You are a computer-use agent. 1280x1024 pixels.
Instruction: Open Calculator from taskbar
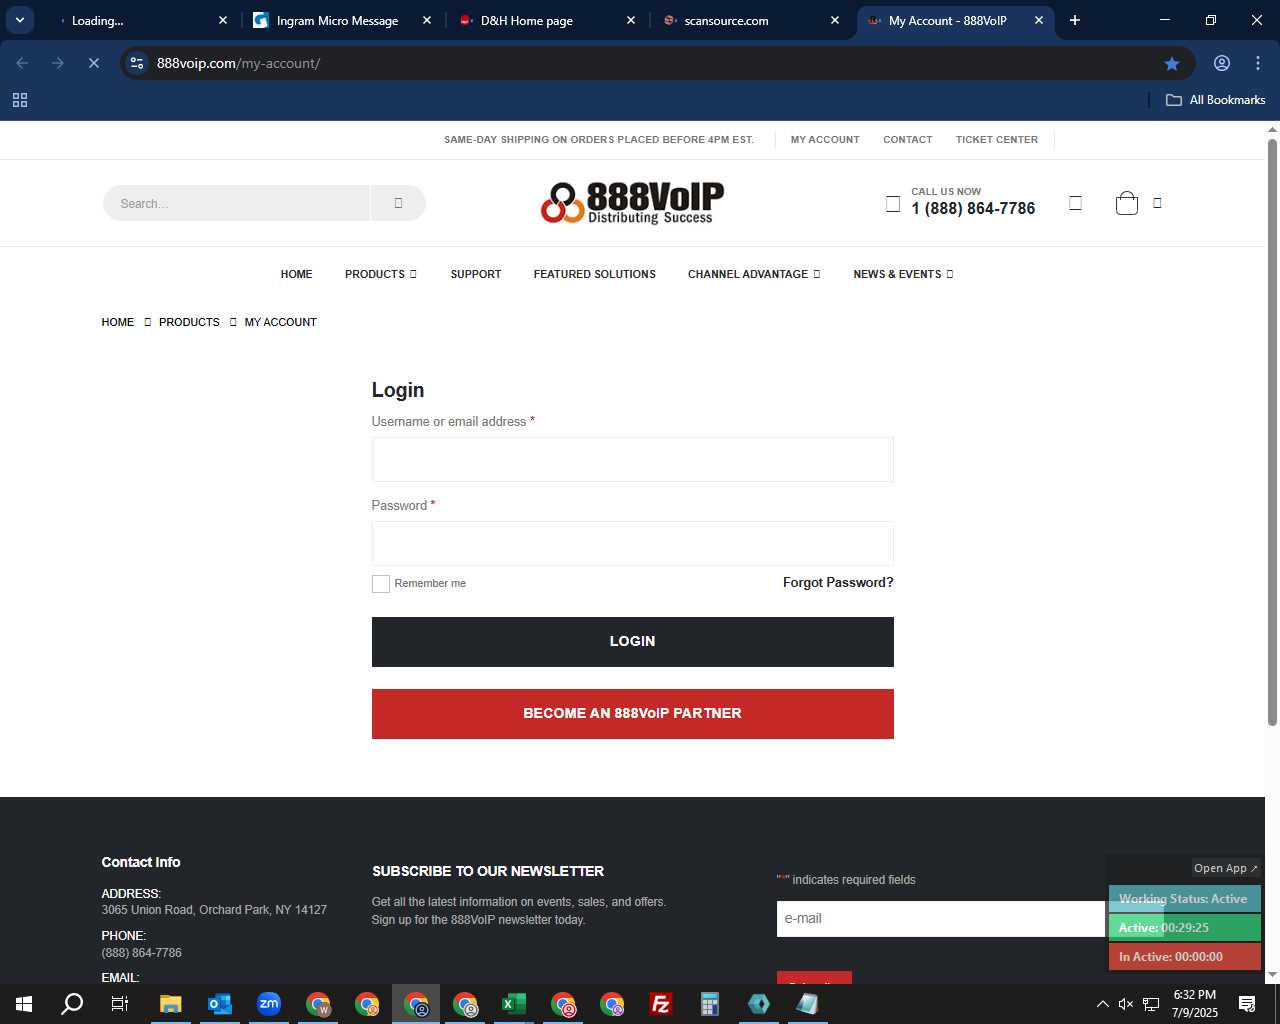coord(709,1004)
